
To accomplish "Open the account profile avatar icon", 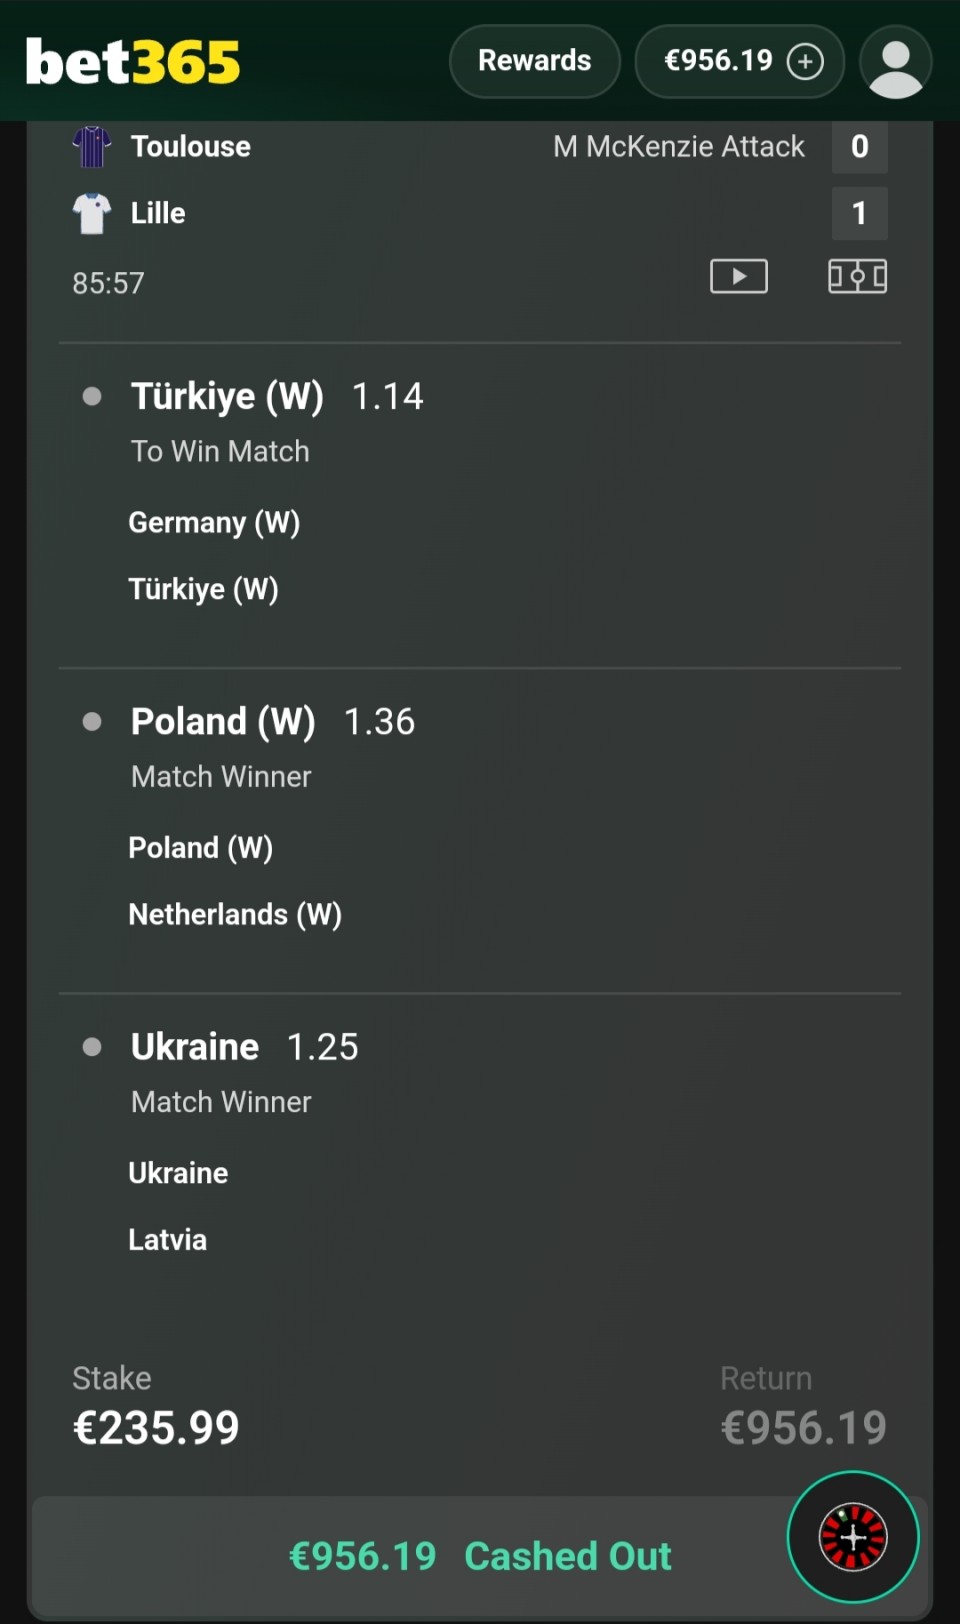I will click(896, 62).
